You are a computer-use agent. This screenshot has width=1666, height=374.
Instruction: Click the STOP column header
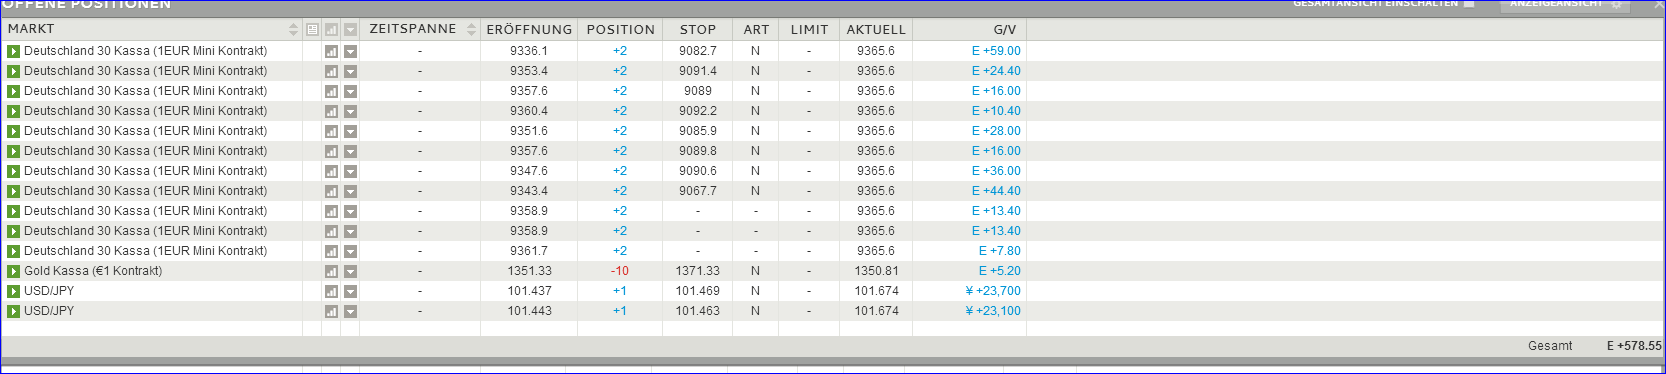tap(698, 29)
